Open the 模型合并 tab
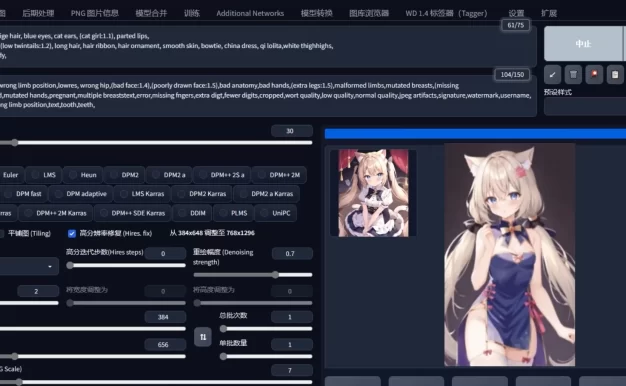 tap(151, 13)
